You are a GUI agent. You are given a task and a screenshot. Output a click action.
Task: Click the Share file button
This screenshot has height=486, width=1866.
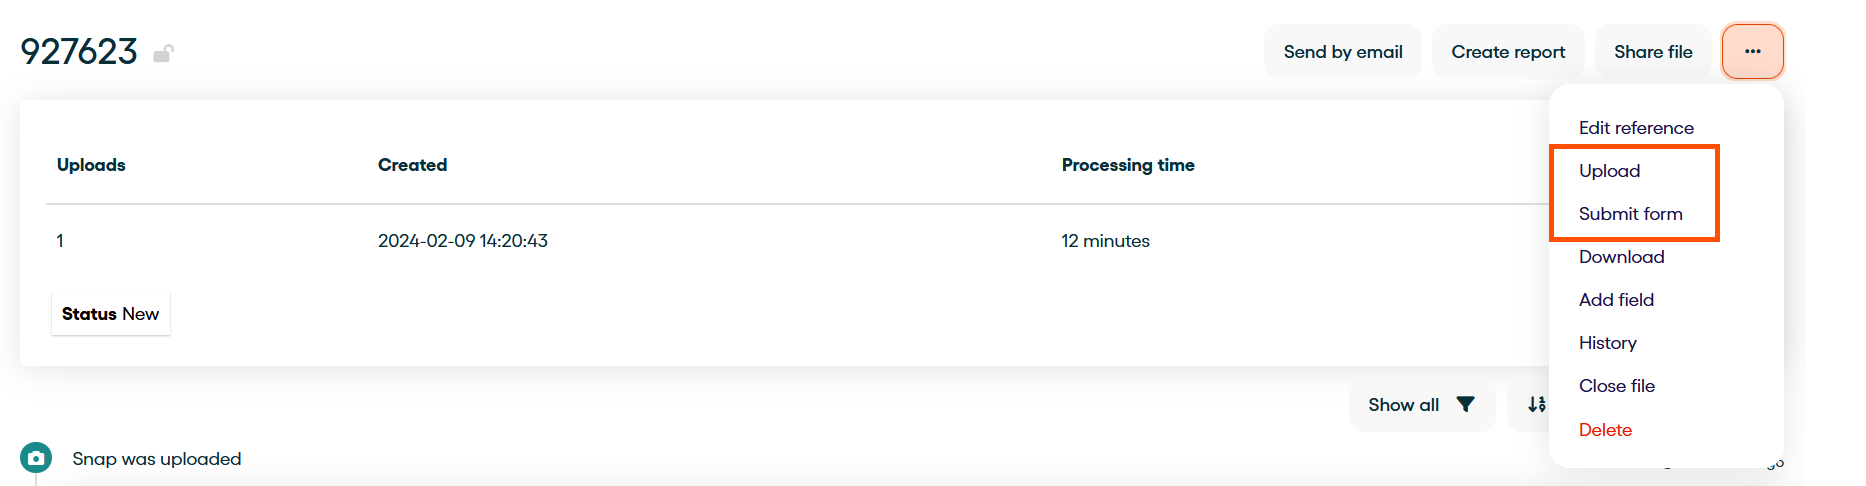1653,52
